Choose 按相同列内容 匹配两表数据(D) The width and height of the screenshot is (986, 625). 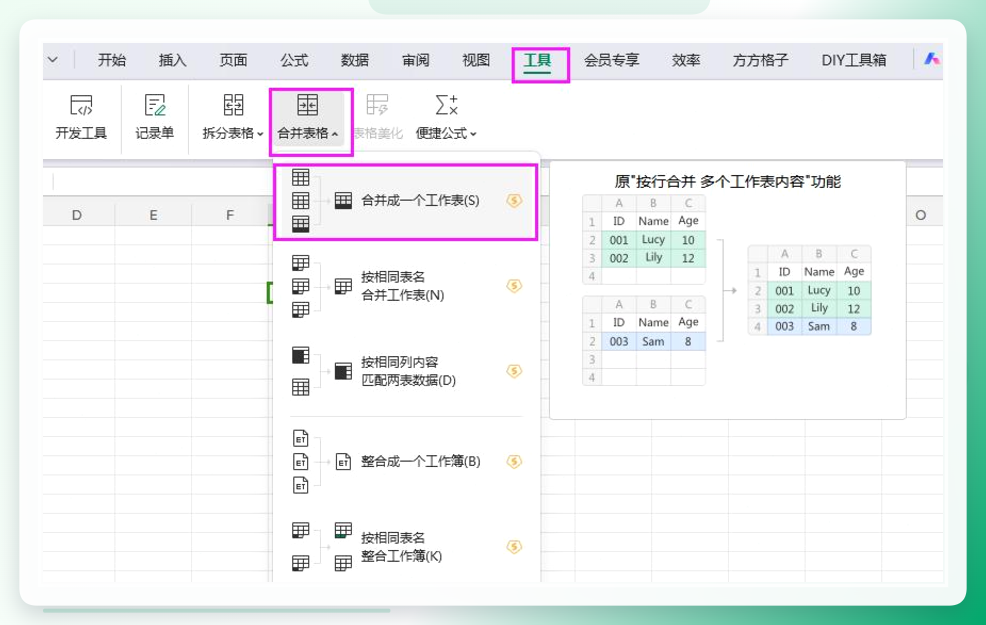tap(406, 371)
